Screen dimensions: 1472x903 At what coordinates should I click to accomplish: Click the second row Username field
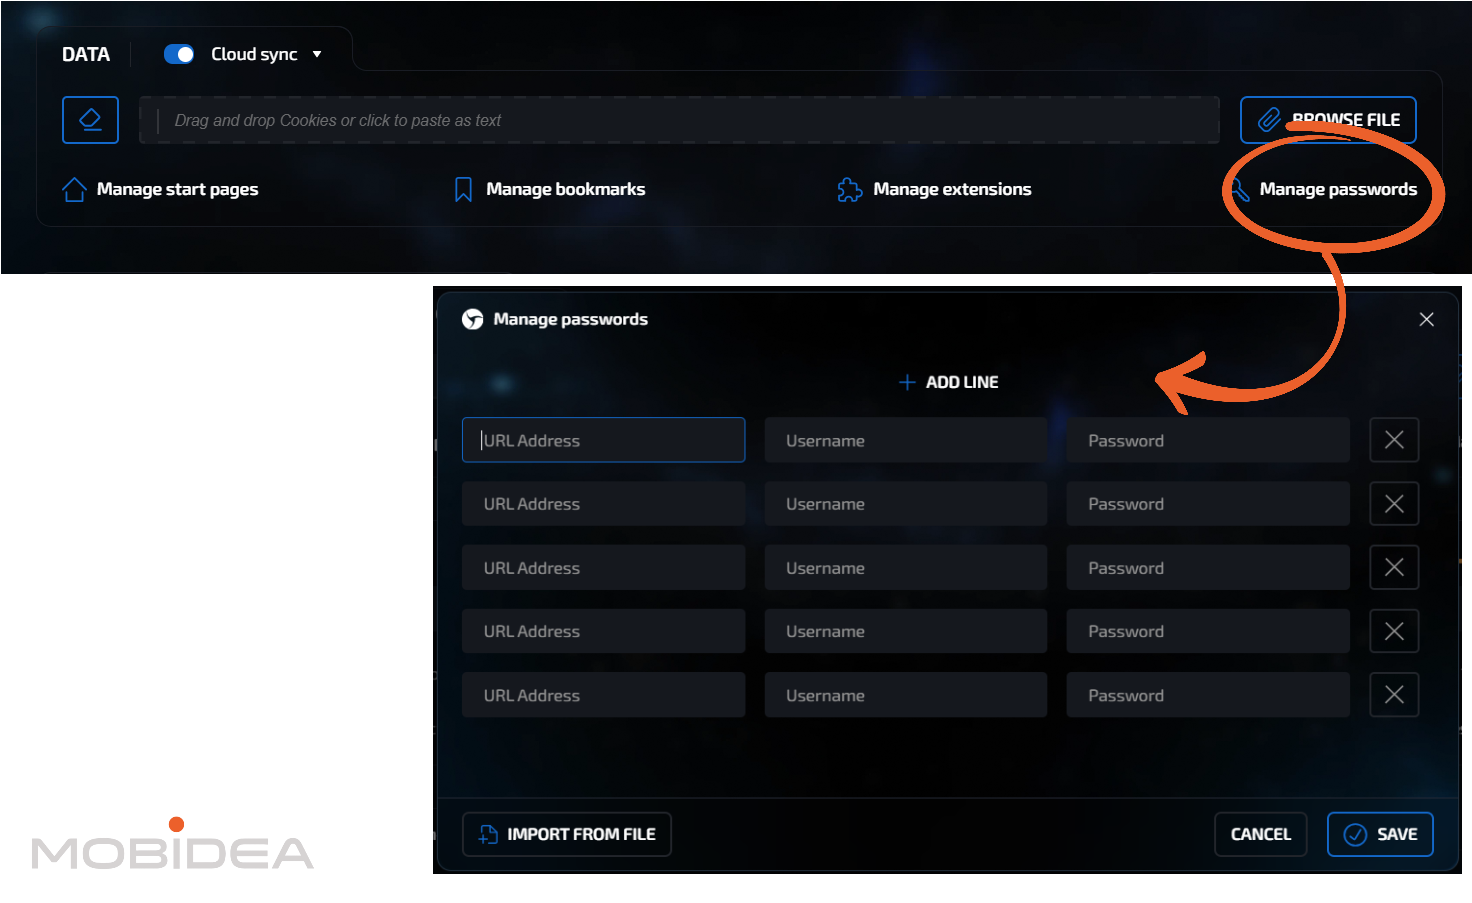[x=905, y=504]
